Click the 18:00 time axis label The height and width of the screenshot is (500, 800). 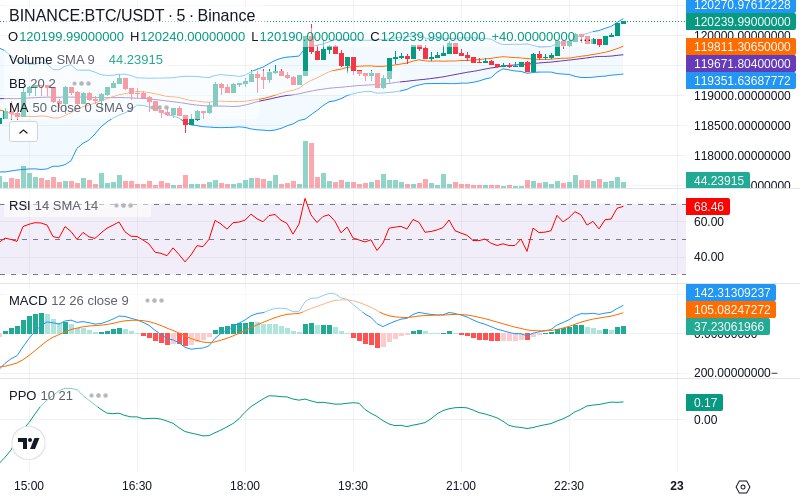click(245, 486)
